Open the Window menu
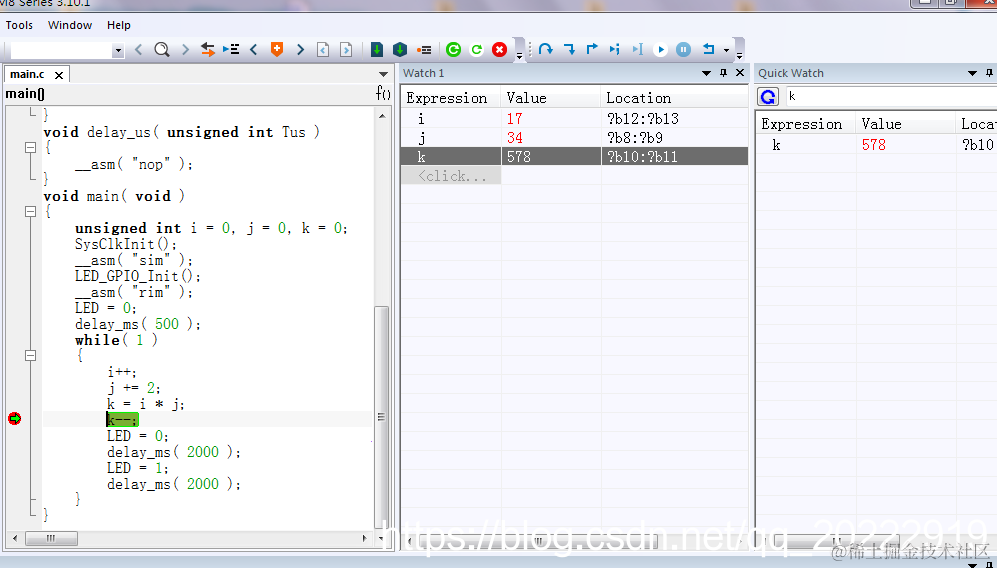 click(x=70, y=25)
